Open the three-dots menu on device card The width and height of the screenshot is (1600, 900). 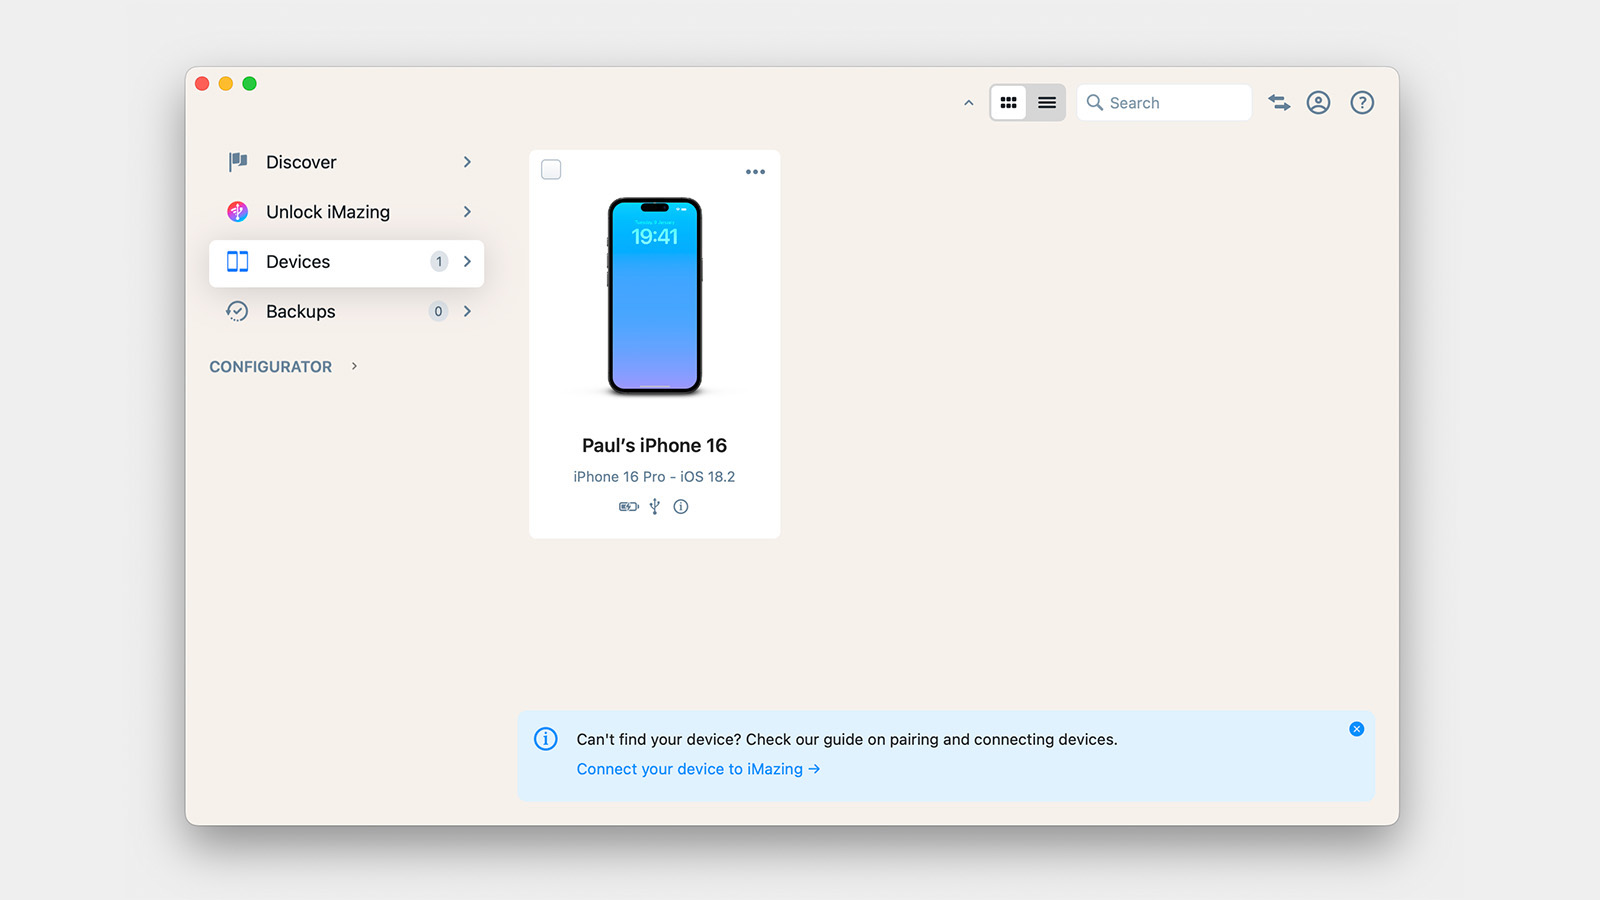pos(755,172)
